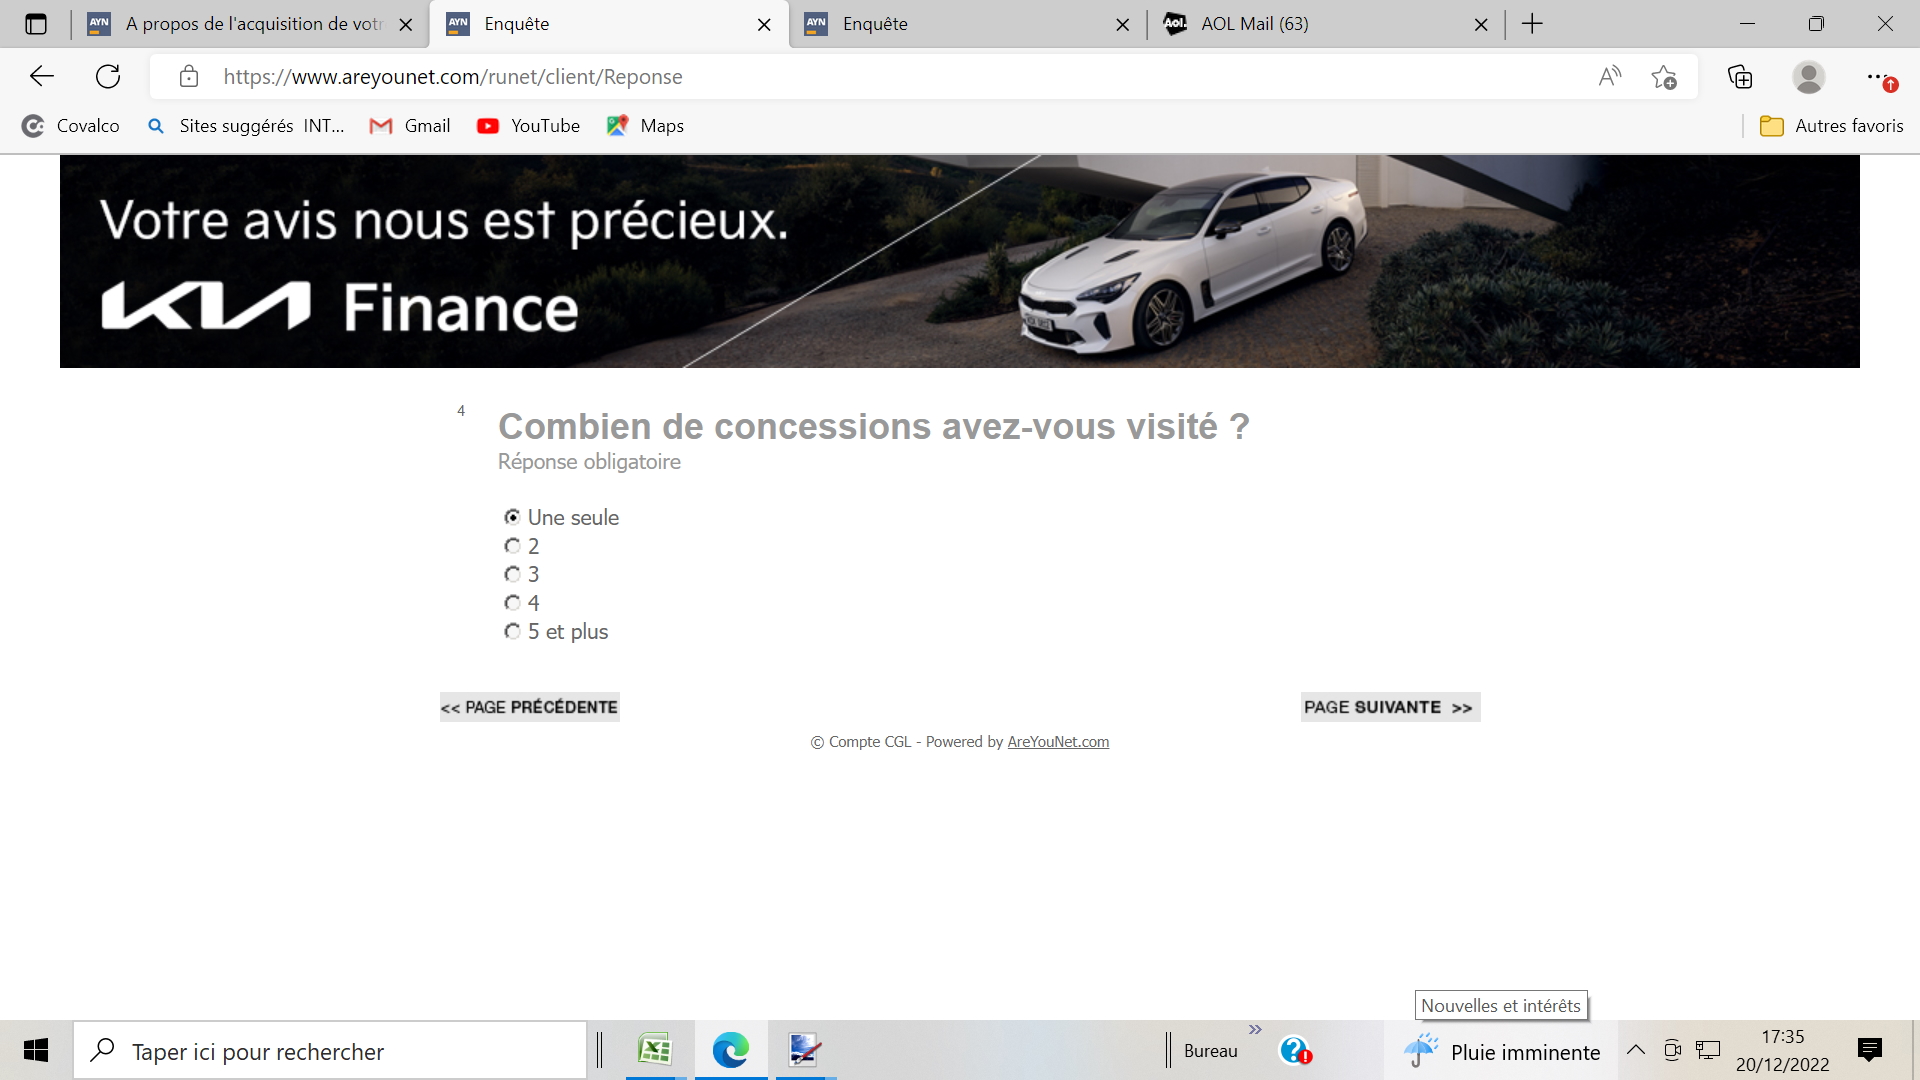Click the browser refresh icon
This screenshot has height=1080, width=1920.
pos(108,76)
